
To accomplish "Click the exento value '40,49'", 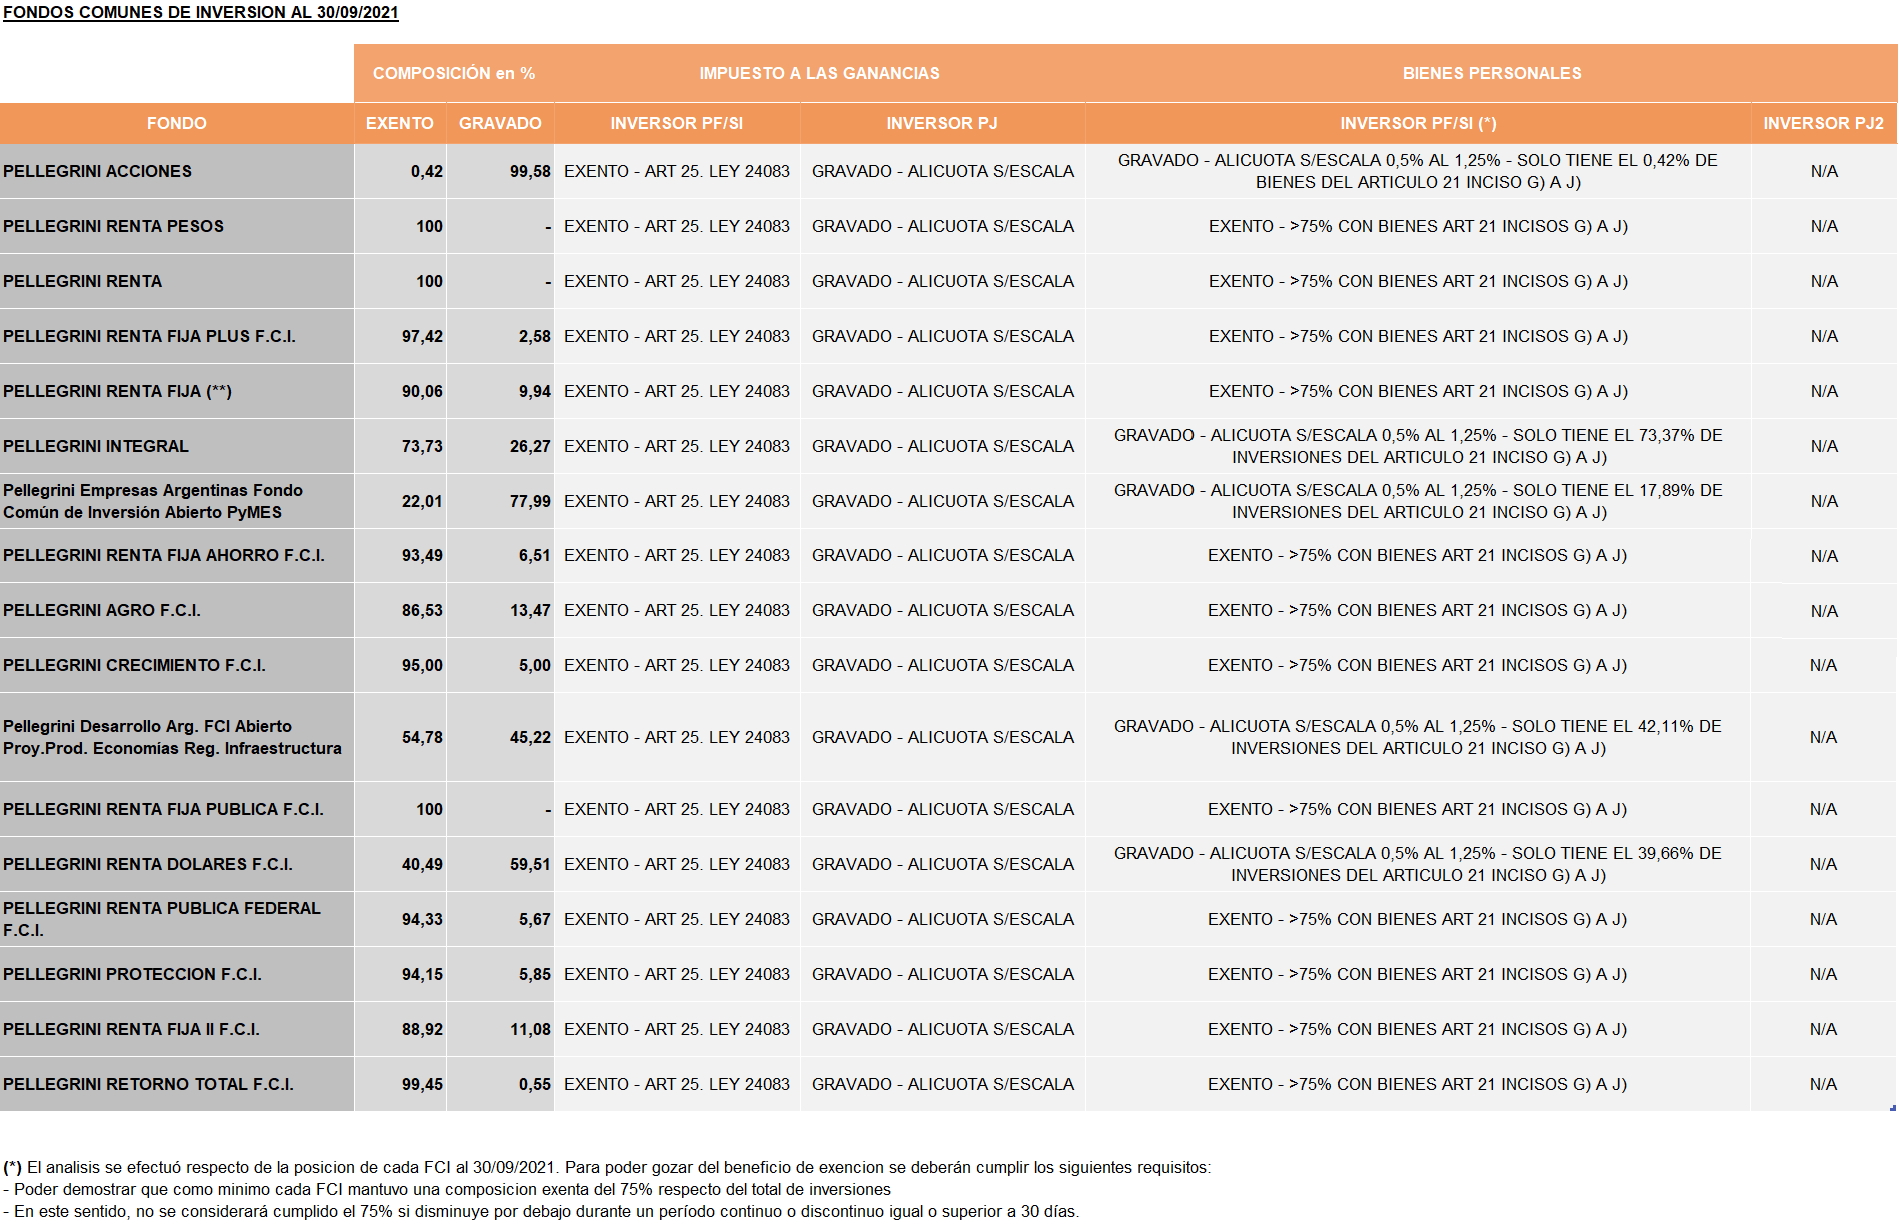I will click(x=422, y=864).
